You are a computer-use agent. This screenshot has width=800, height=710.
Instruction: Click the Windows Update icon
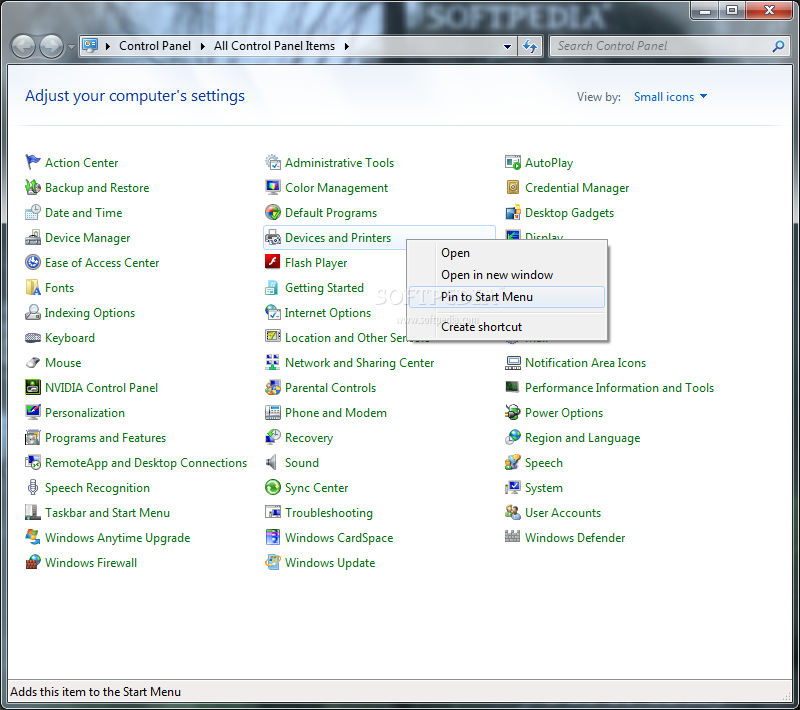[x=273, y=562]
